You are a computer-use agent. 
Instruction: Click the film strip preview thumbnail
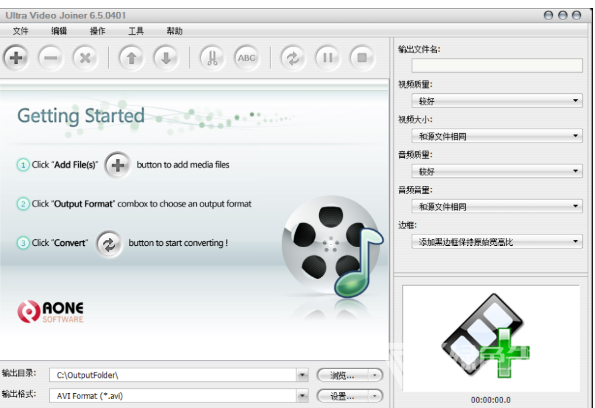click(486, 336)
